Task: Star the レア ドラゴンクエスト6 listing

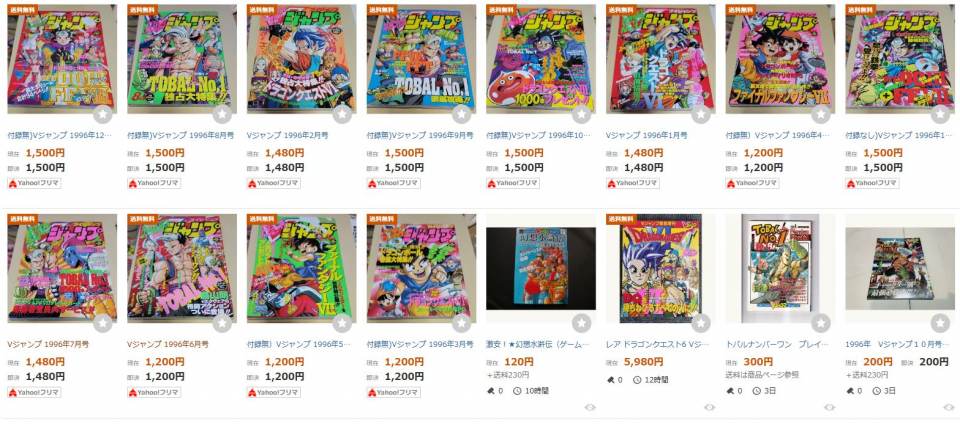Action: coord(702,323)
